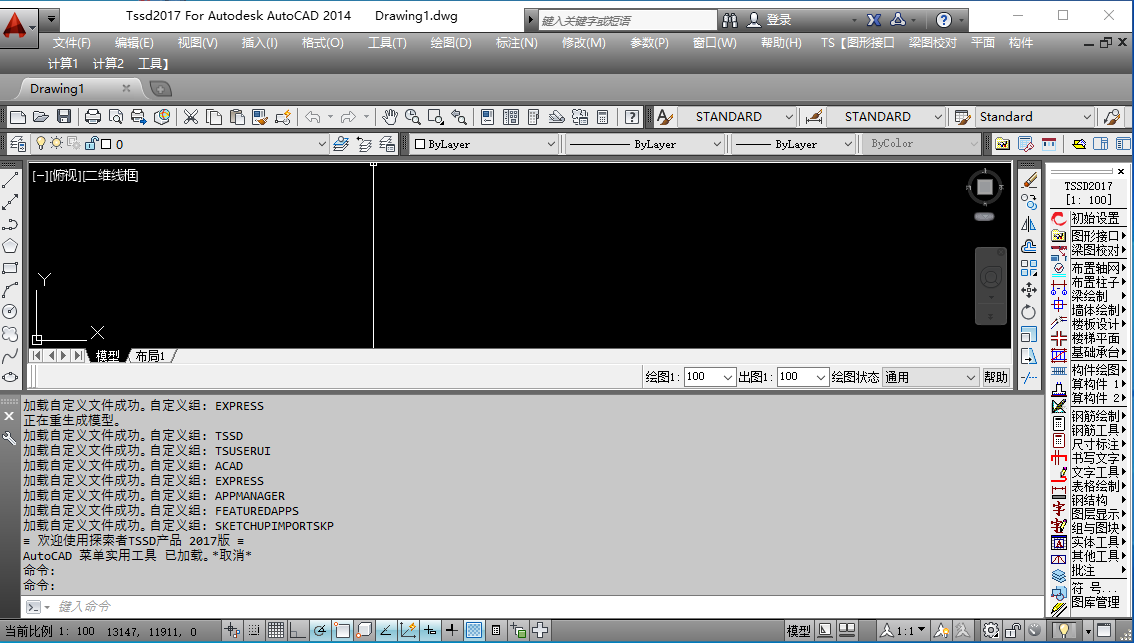Toggle Grid display in status bar
This screenshot has height=643, width=1134.
[x=276, y=631]
